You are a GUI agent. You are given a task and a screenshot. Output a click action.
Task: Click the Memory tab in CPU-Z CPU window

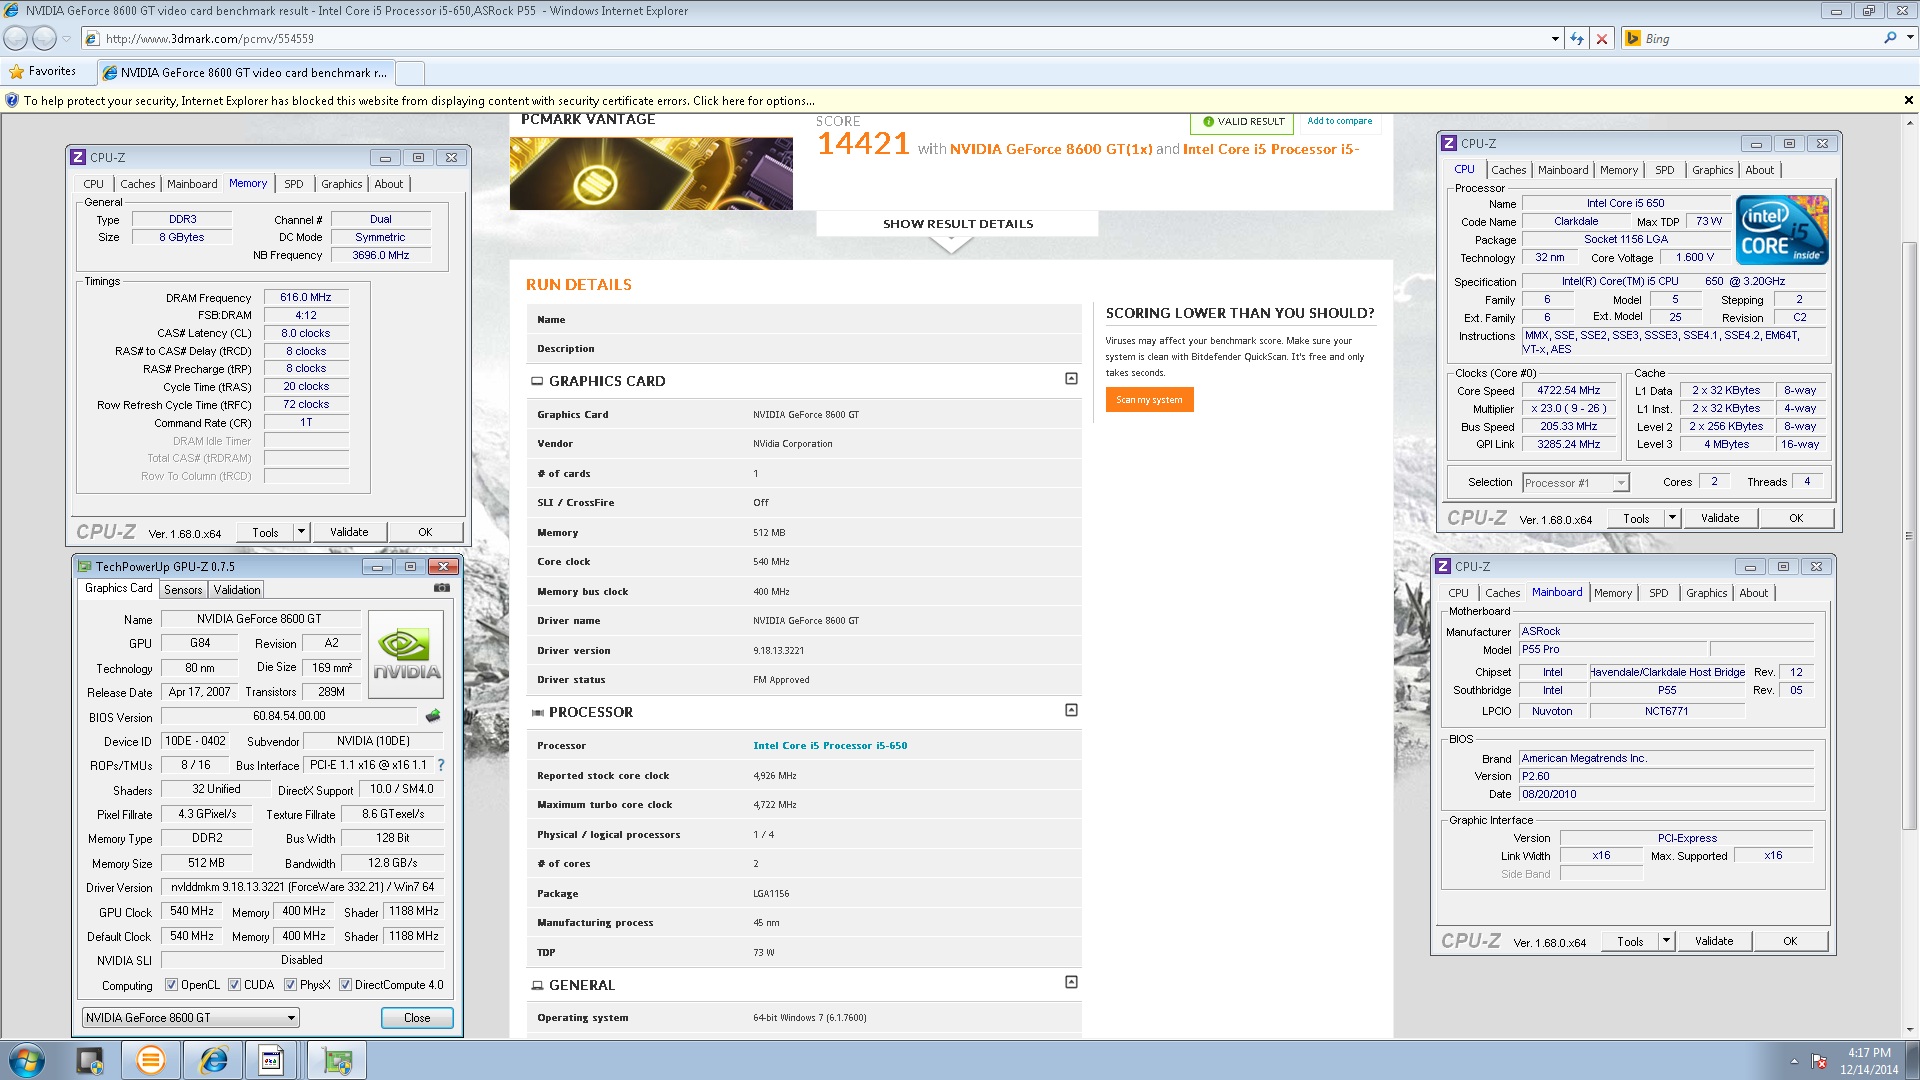click(1618, 170)
